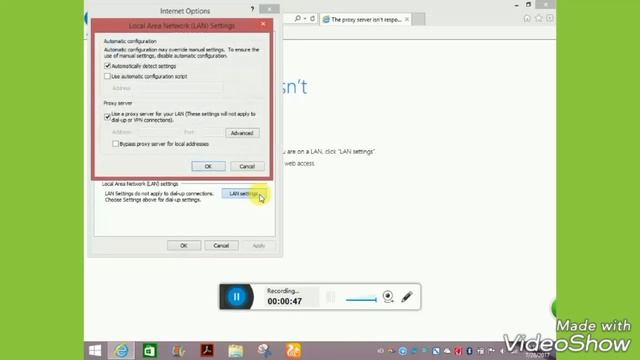Open UC Browser from taskbar
640x360 pixels.
(293, 351)
